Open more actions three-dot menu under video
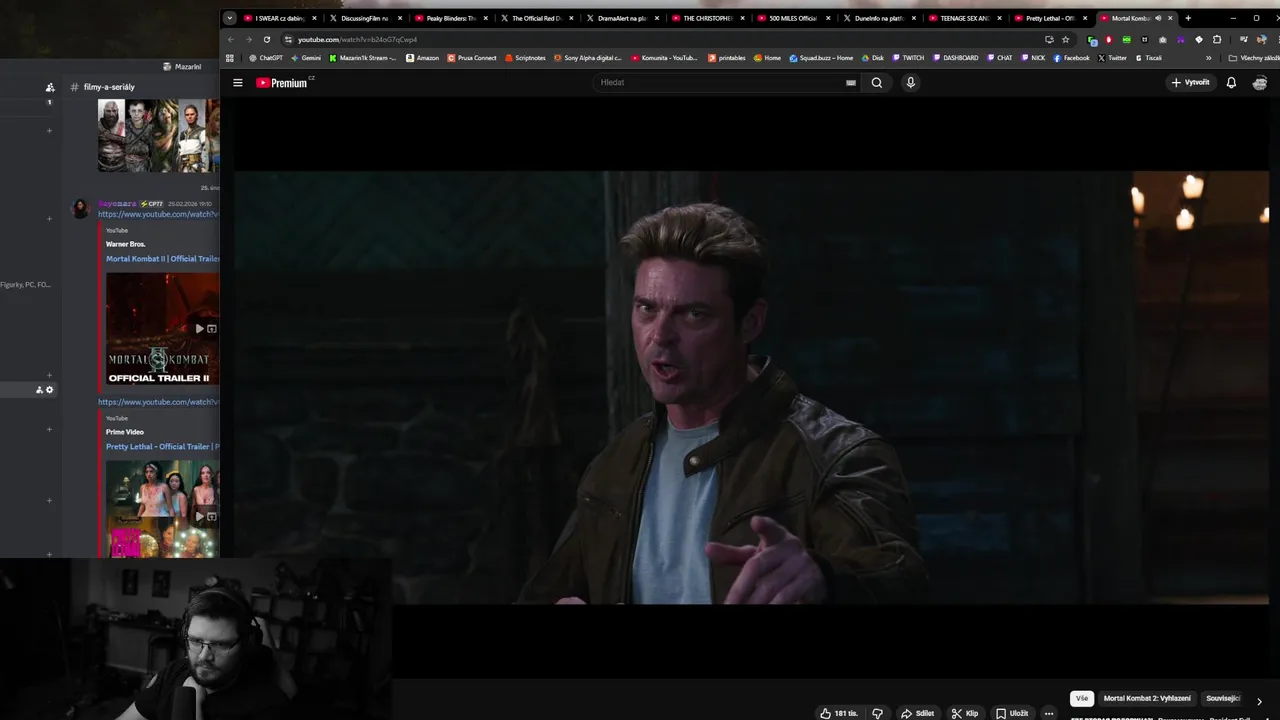Viewport: 1280px width, 720px height. coord(1049,713)
